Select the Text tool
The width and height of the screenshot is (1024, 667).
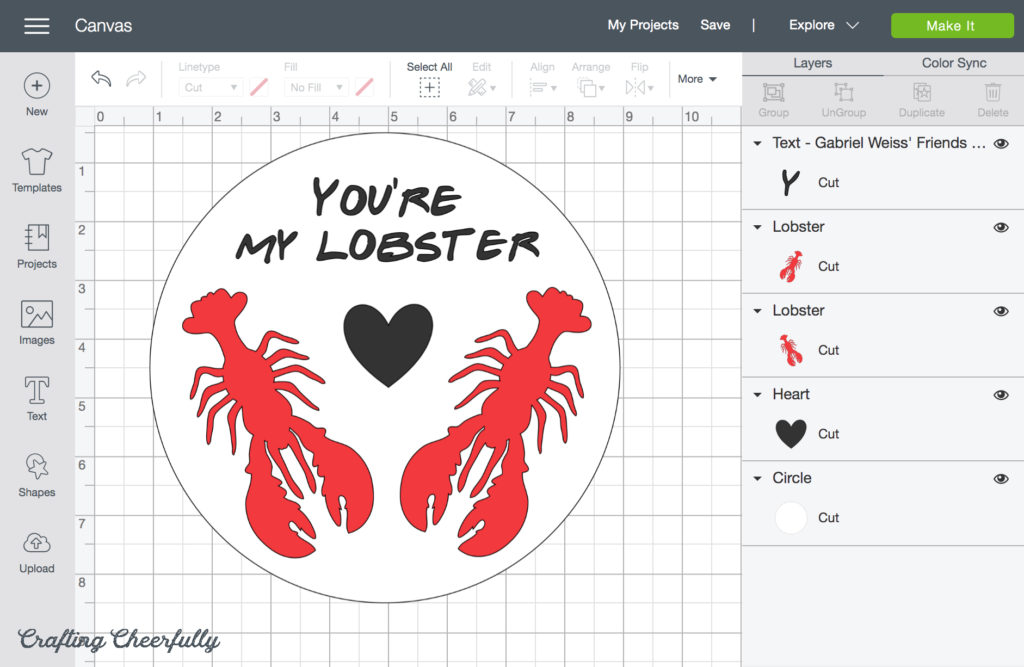click(37, 399)
